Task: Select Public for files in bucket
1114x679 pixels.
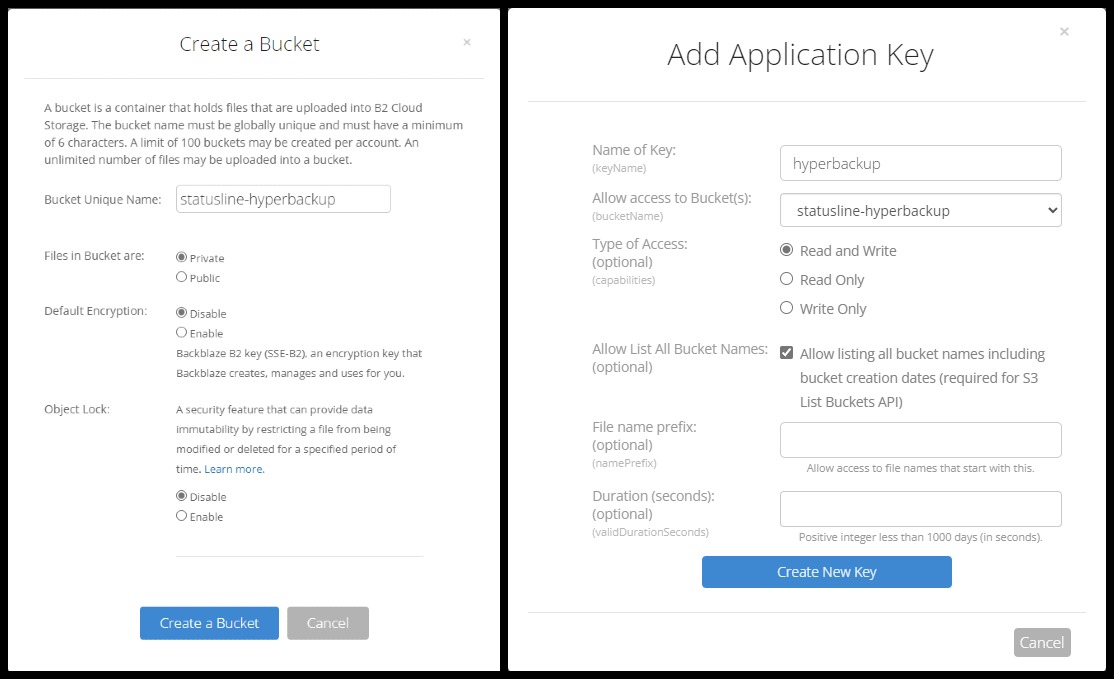Action: pyautogui.click(x=181, y=277)
